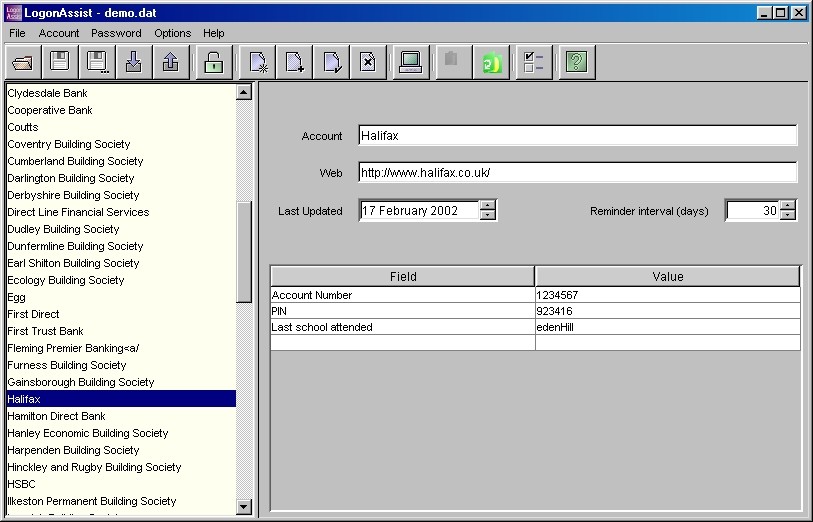Open the Account menu
Image resolution: width=813 pixels, height=522 pixels.
click(59, 33)
